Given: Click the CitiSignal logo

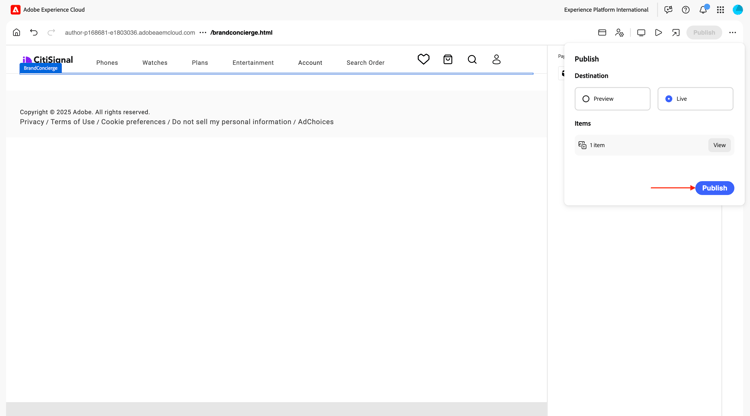Looking at the screenshot, I should (x=47, y=59).
